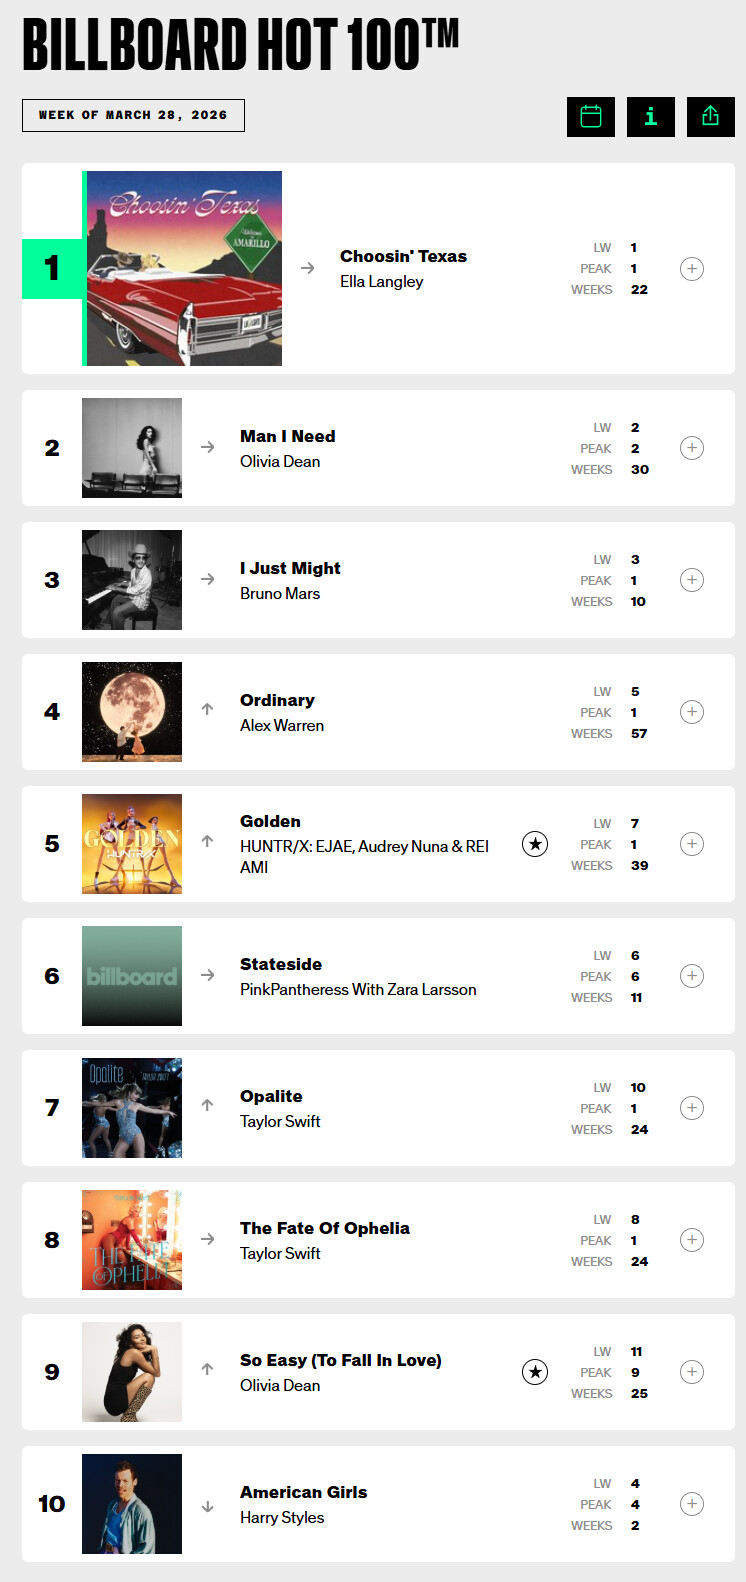Expand the American Girls entry
Screen dimensions: 746x1582
click(x=692, y=1504)
